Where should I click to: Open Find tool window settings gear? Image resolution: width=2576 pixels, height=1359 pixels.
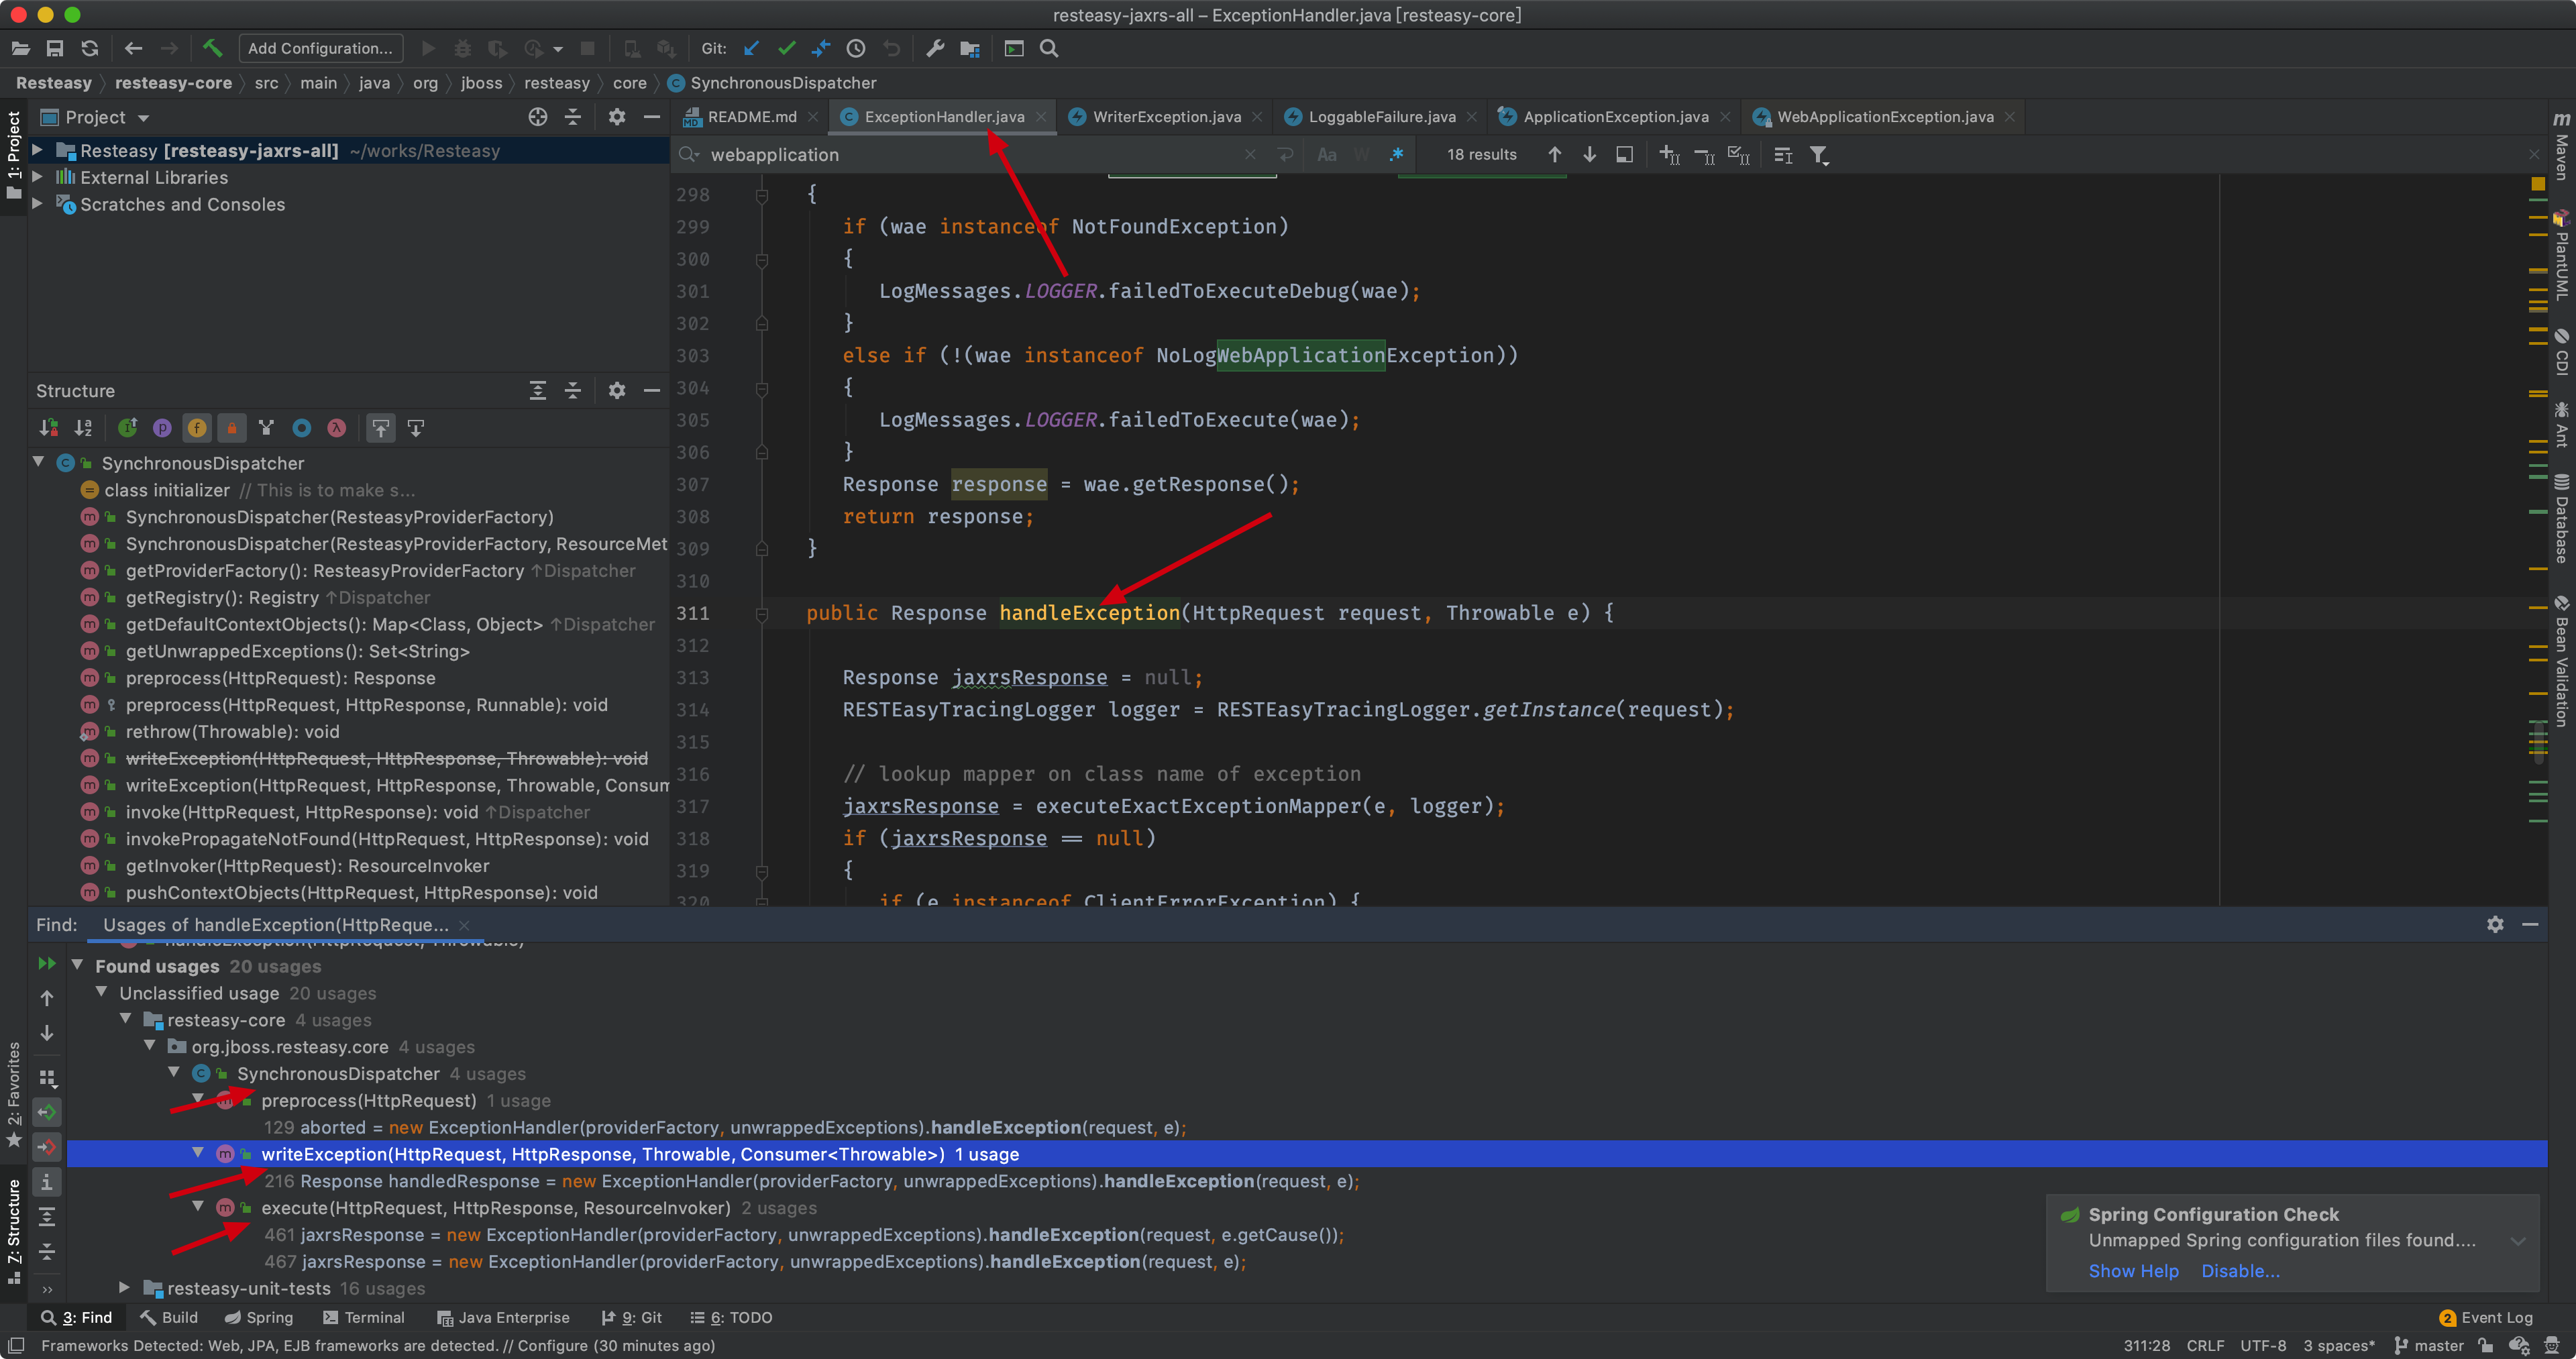click(x=2495, y=924)
